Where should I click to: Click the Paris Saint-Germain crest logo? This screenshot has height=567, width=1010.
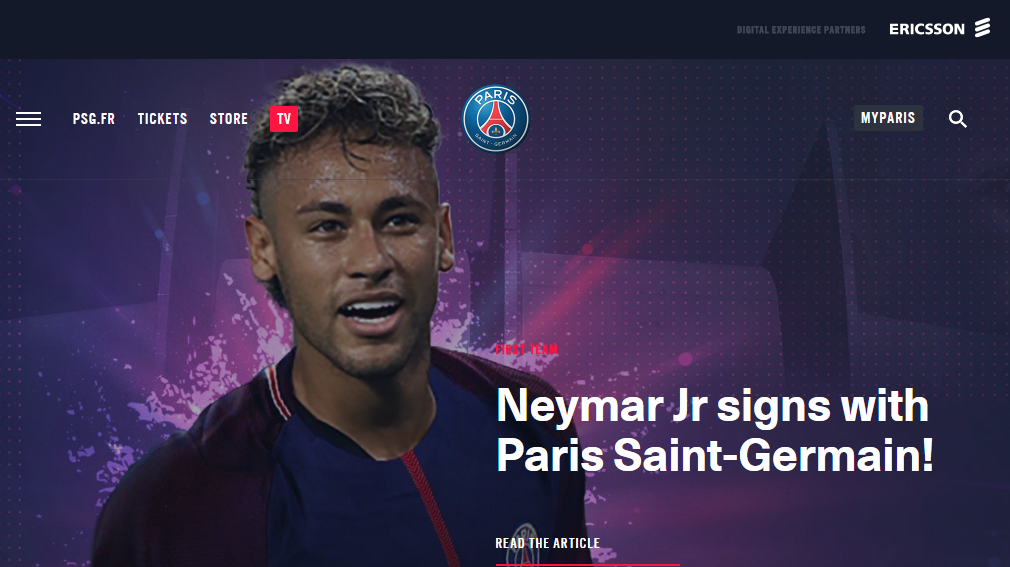[495, 119]
